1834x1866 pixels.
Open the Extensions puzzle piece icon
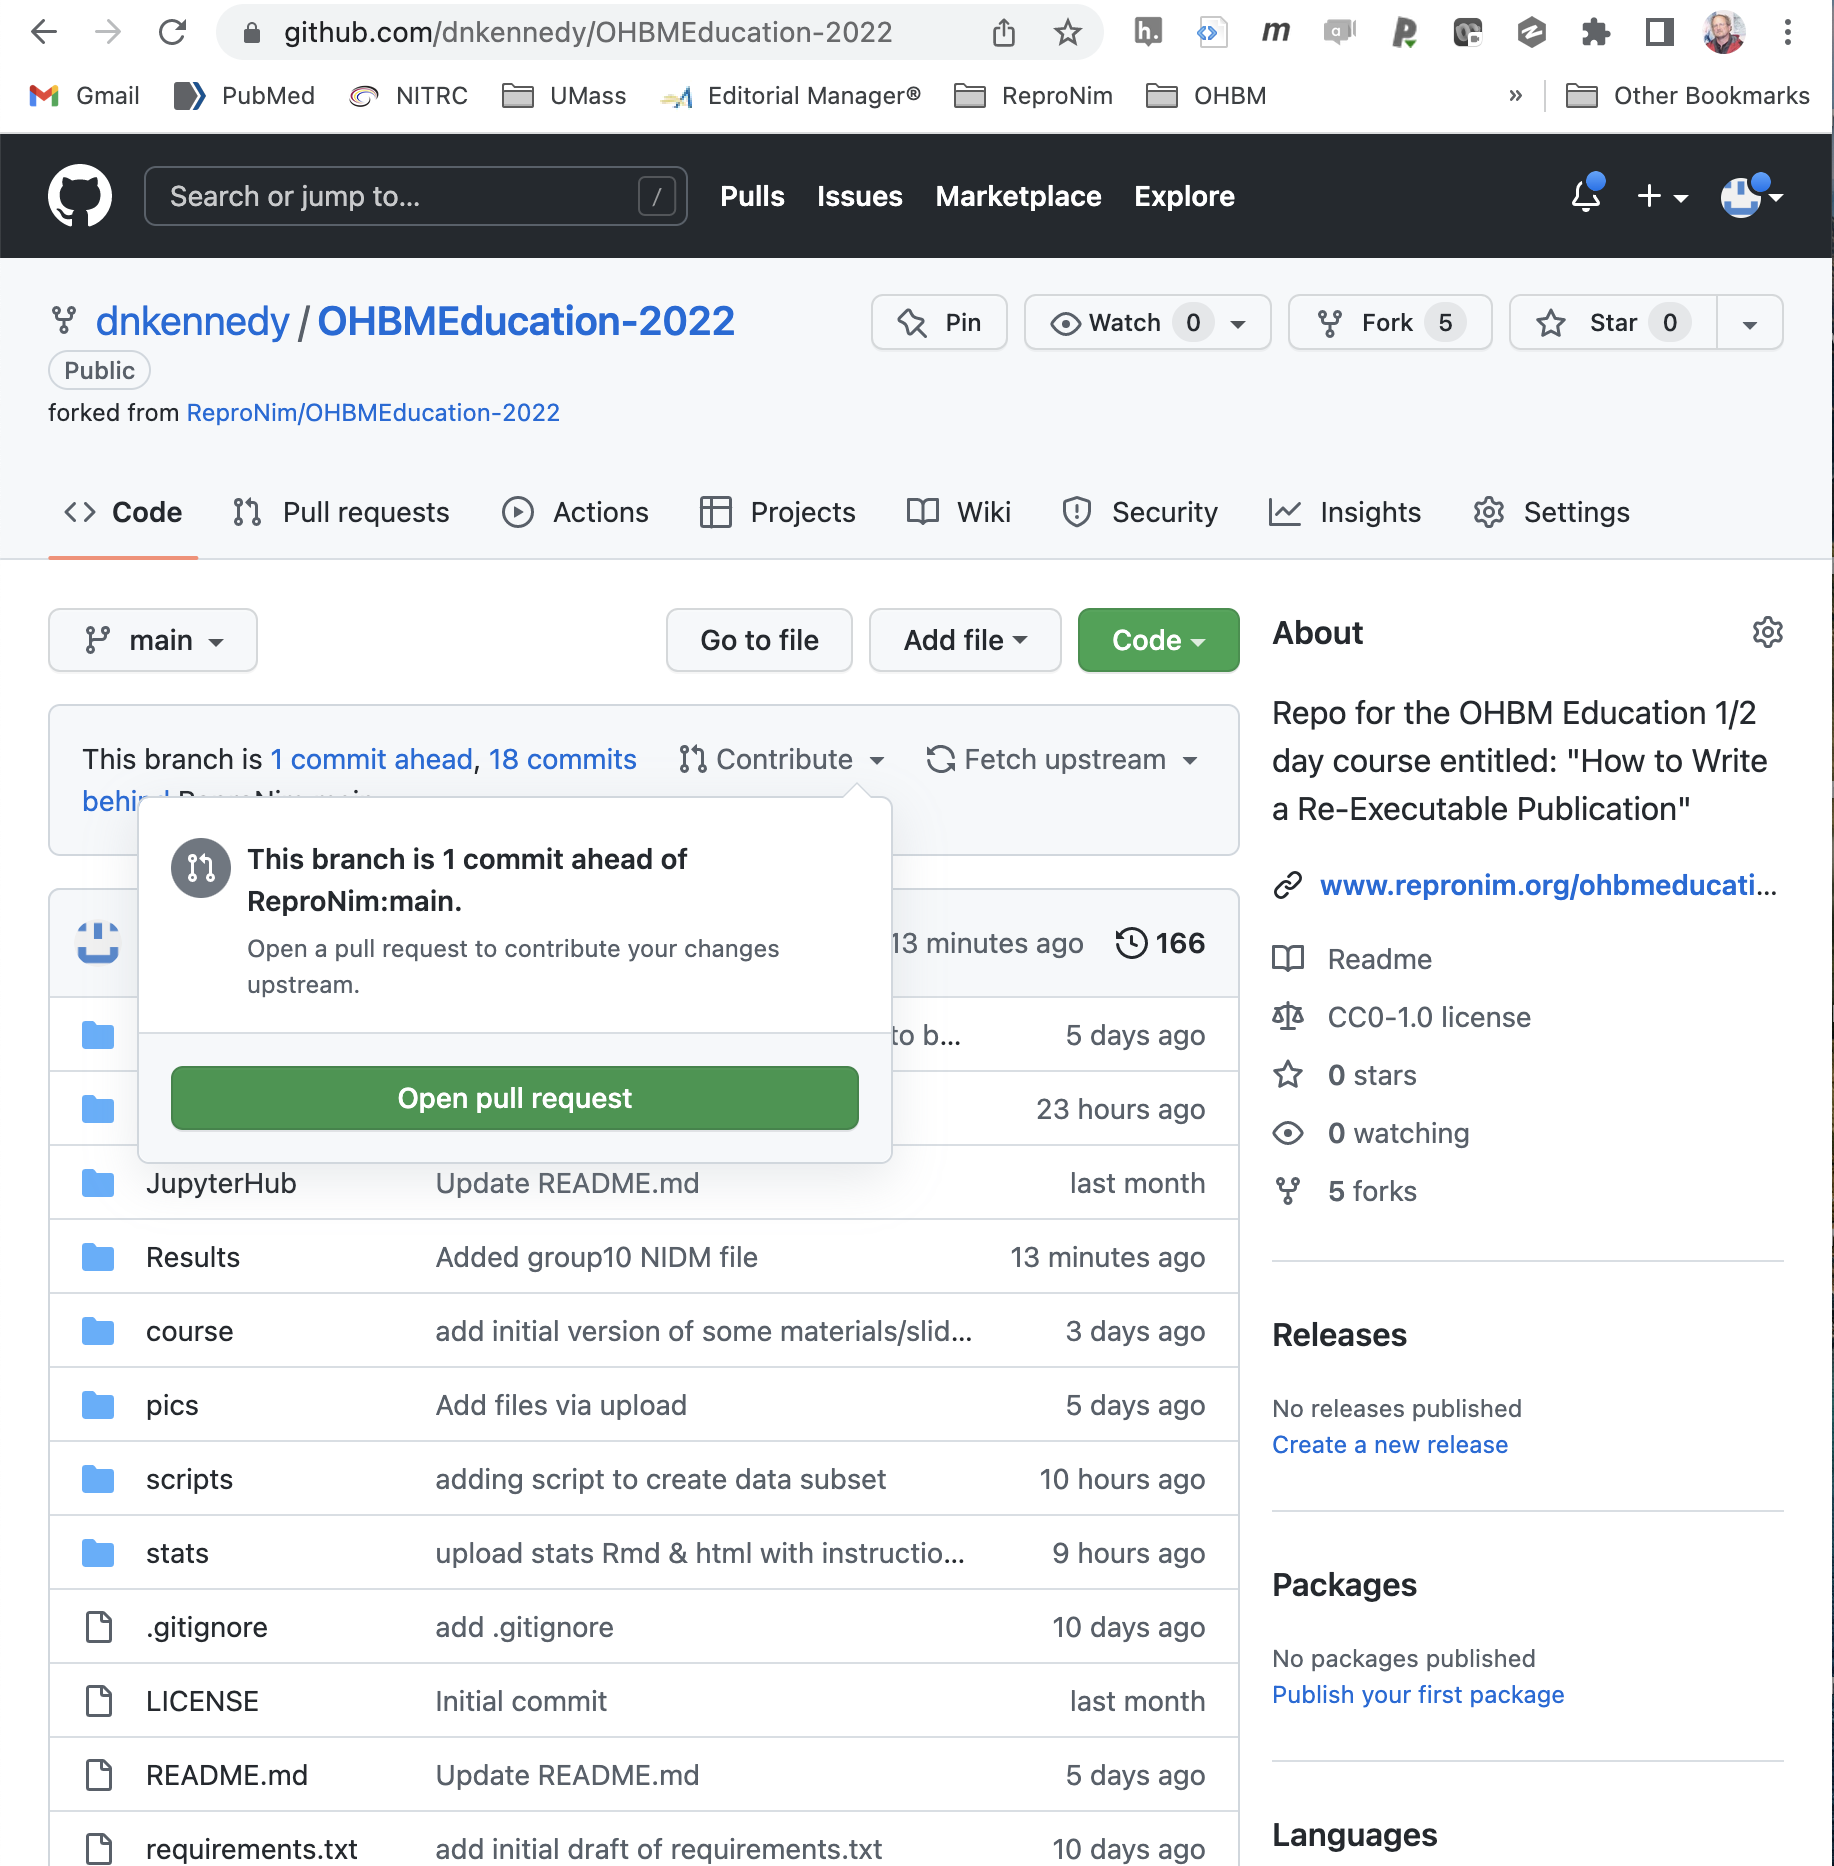1596,33
